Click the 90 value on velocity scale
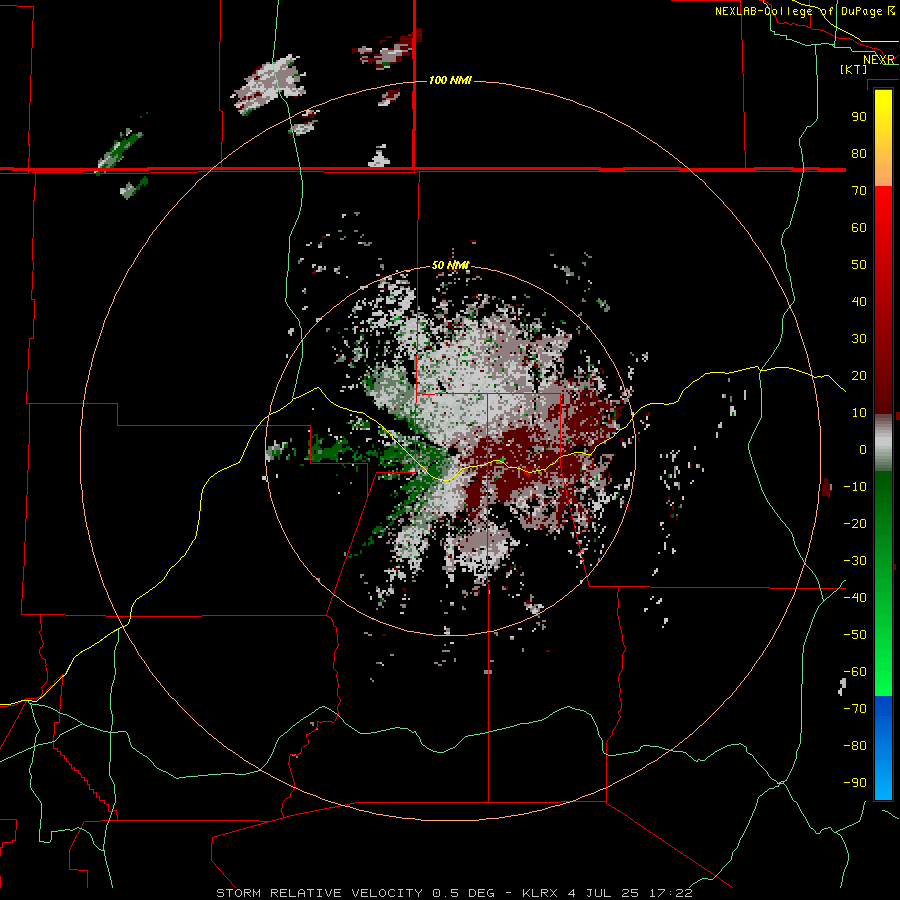Viewport: 900px width, 900px height. coord(859,117)
